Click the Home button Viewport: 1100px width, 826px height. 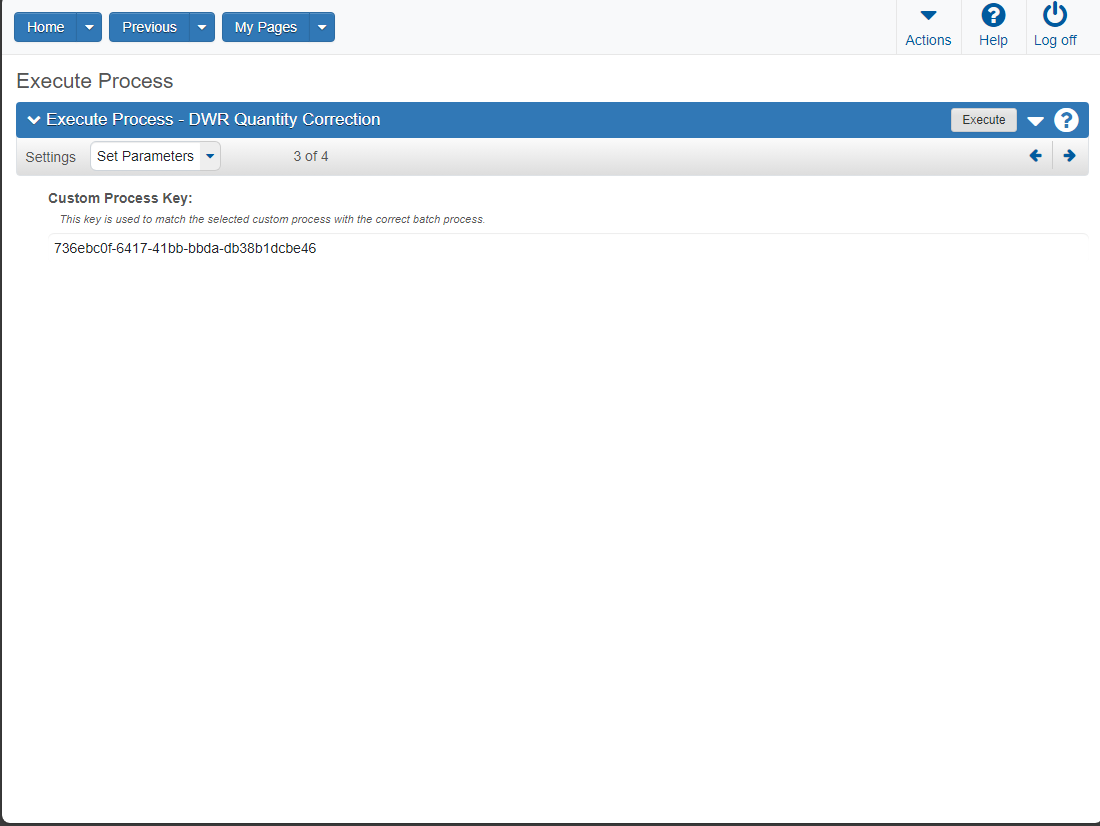[x=46, y=27]
